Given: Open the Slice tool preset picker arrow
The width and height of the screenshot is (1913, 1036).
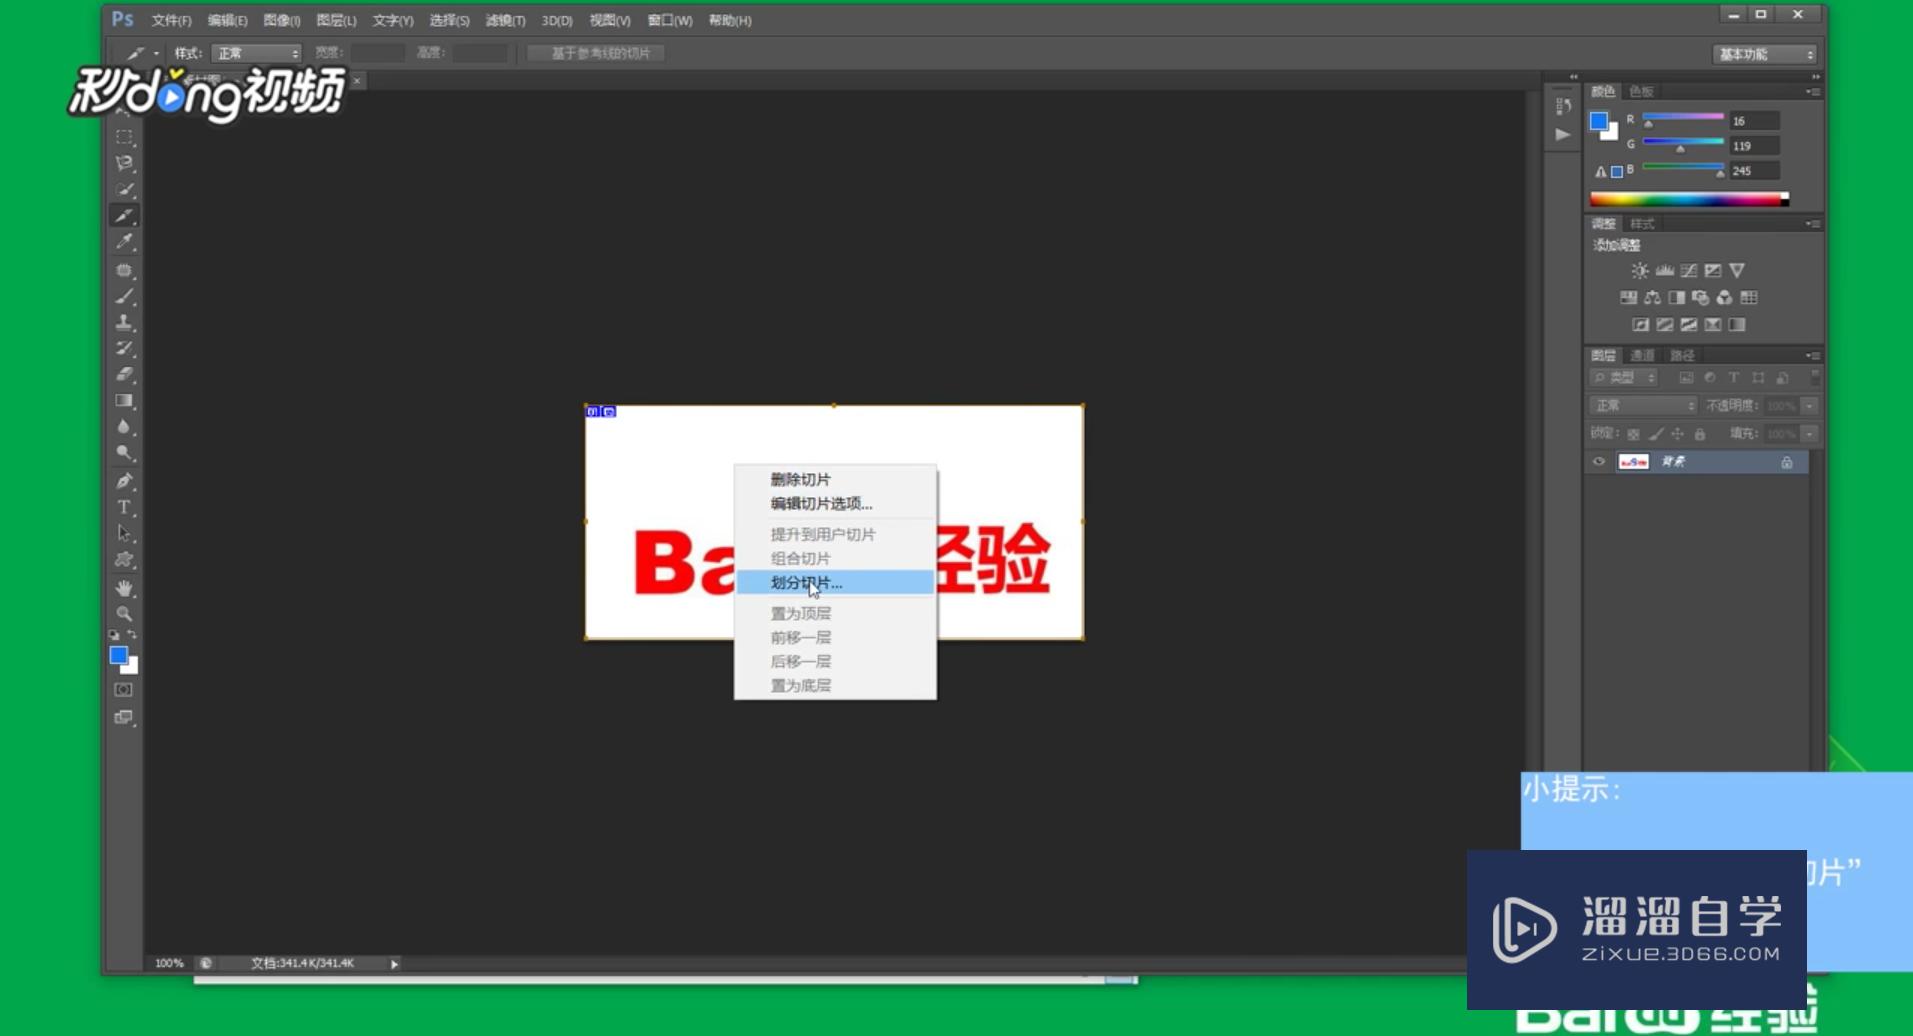Looking at the screenshot, I should coord(156,53).
